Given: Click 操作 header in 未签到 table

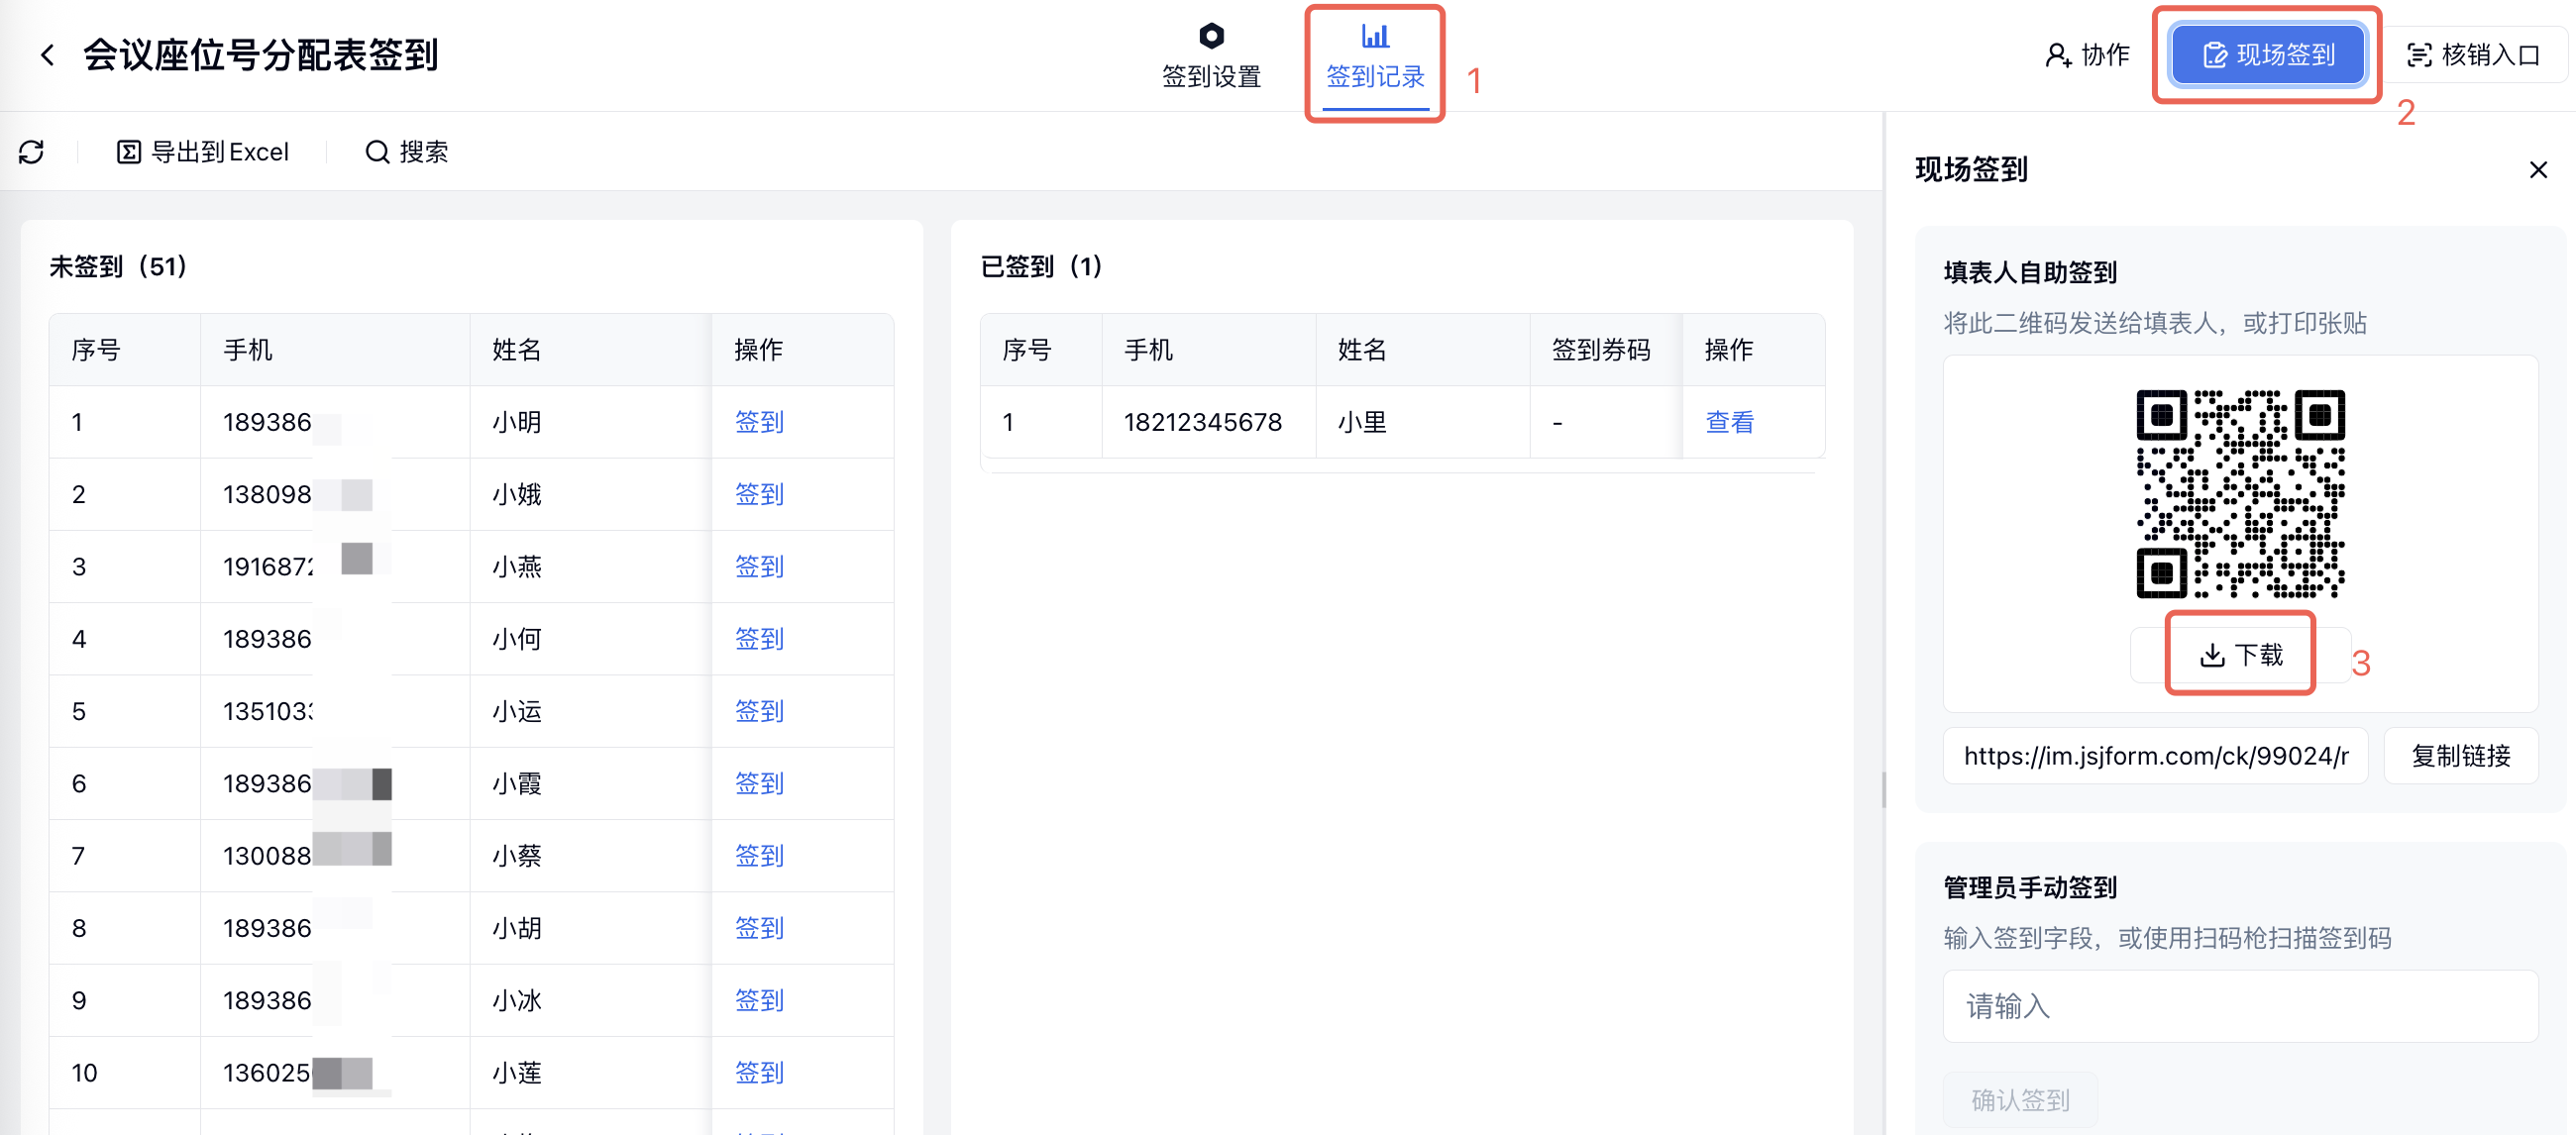Looking at the screenshot, I should click(x=758, y=350).
